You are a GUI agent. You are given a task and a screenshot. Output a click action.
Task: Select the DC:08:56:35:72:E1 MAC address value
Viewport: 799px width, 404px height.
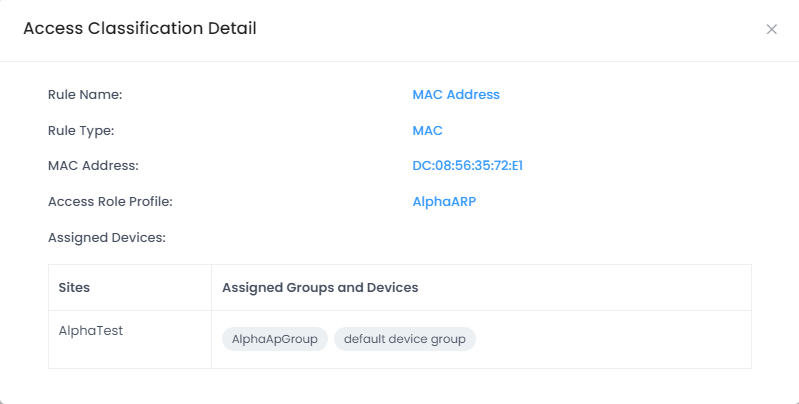pos(467,166)
